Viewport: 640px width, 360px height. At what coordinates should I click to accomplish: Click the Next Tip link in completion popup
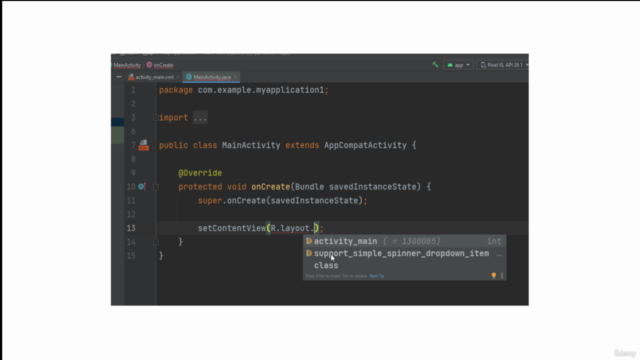[x=376, y=276]
